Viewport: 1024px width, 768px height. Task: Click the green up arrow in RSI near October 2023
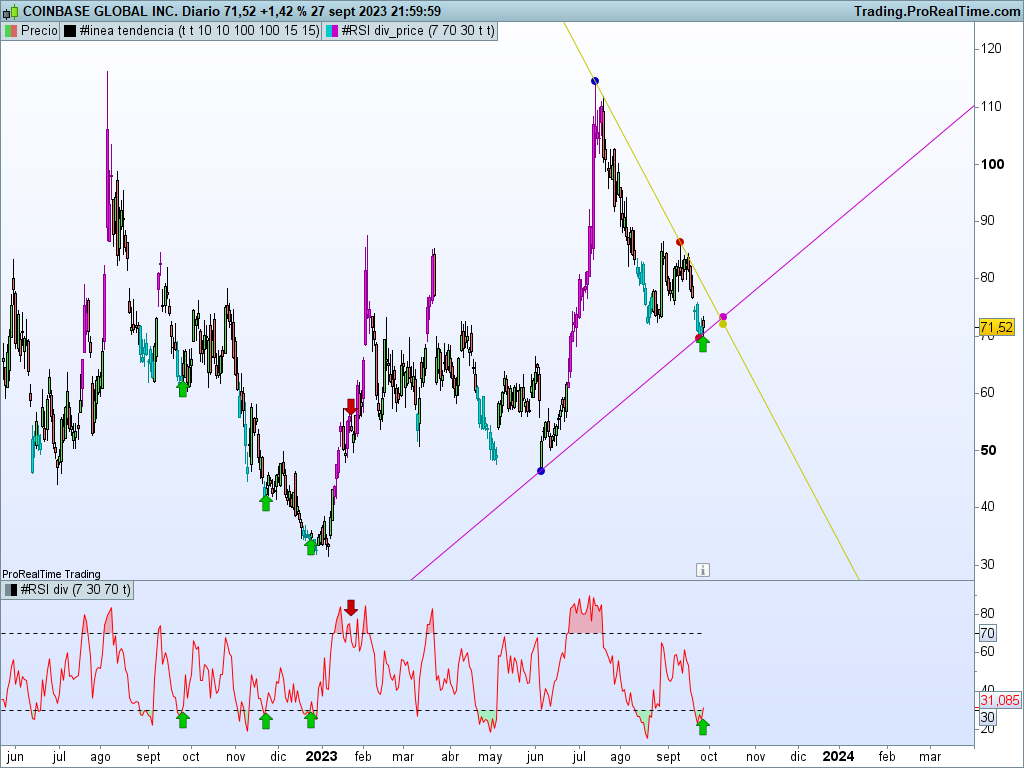[x=703, y=726]
